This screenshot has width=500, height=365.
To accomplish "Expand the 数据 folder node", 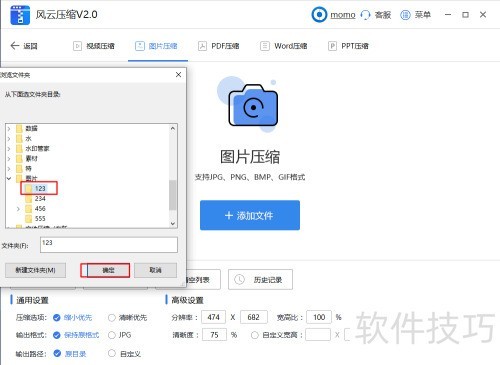I will (x=9, y=128).
